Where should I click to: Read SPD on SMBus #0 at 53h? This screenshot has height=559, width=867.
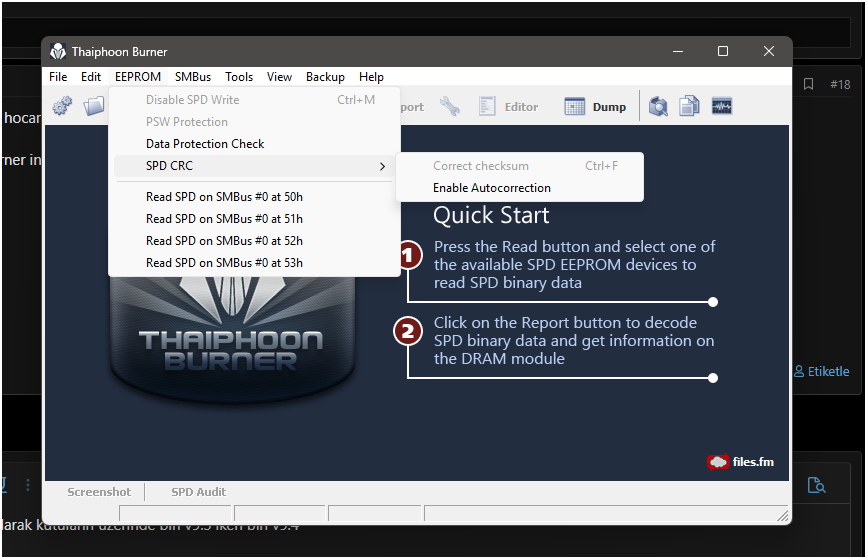tap(254, 263)
